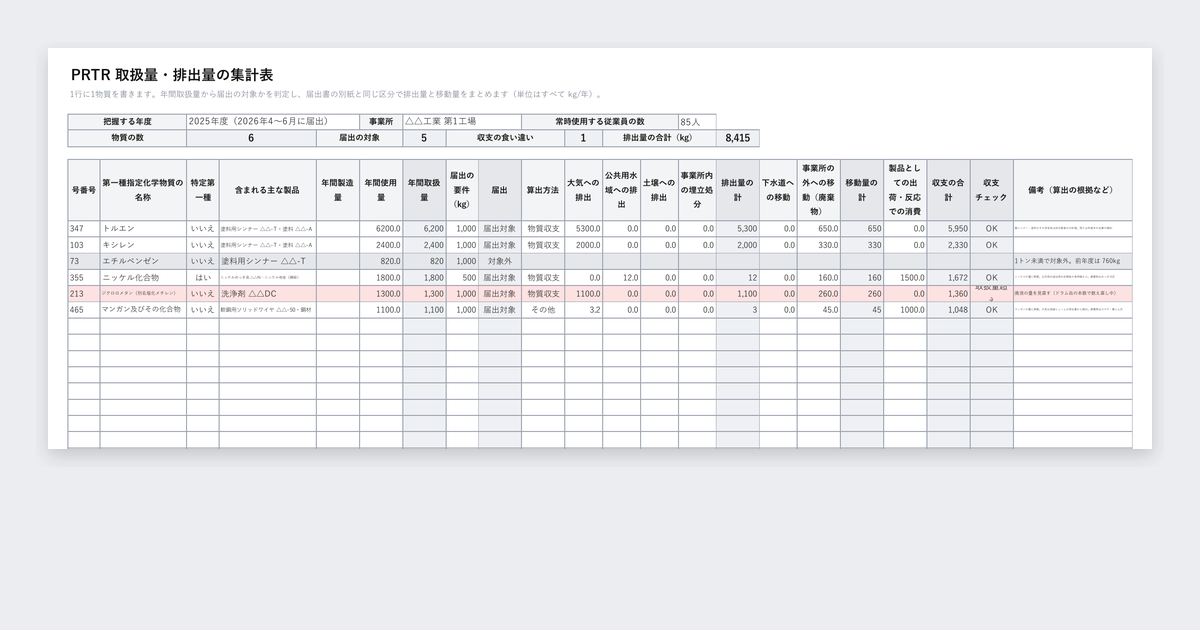Viewport: 1200px width, 630px height.
Task: Click the はい cell in ニッケル化合物 row
Action: click(x=202, y=277)
